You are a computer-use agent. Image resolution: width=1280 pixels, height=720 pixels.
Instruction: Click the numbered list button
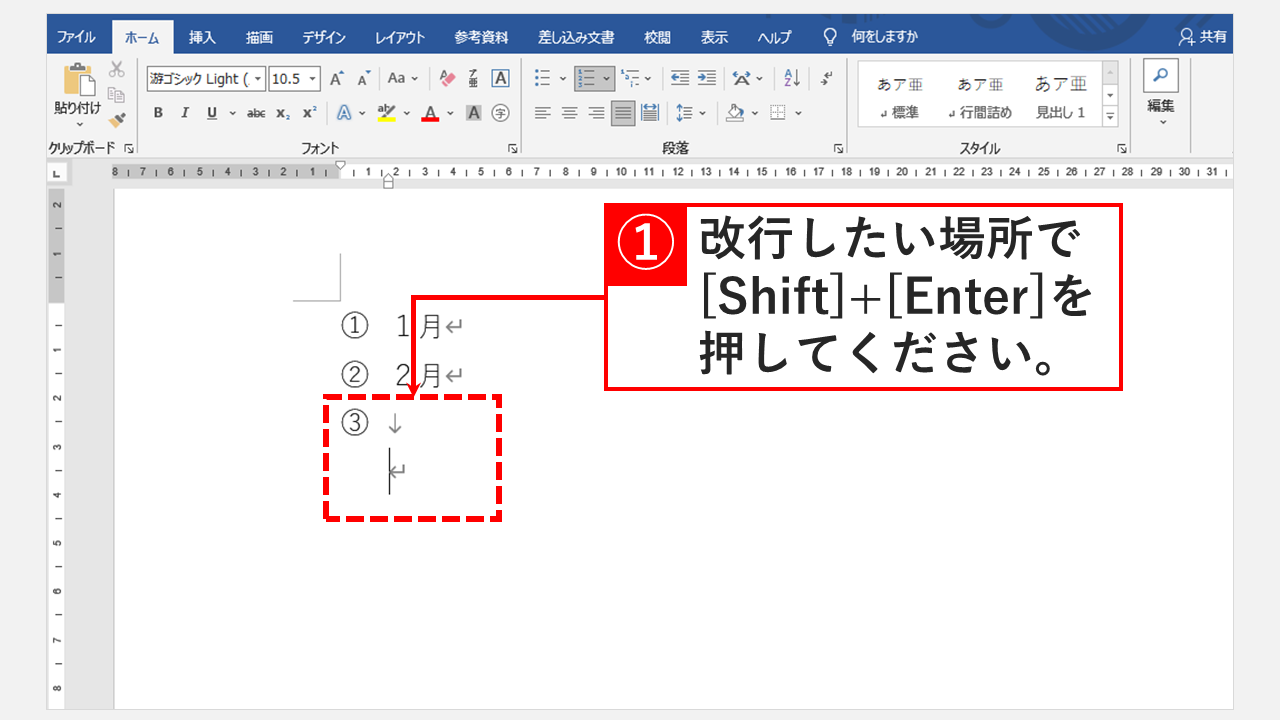[587, 78]
